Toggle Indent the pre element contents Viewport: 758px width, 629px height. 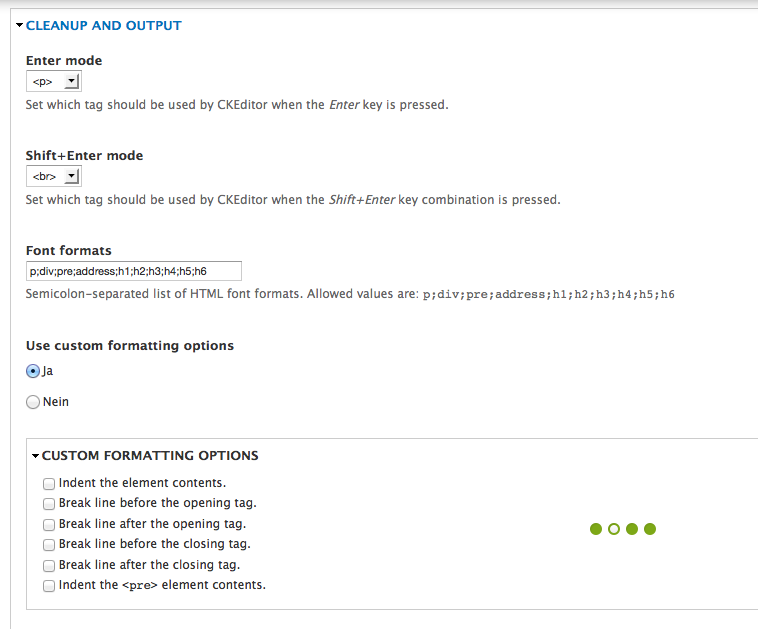point(49,586)
